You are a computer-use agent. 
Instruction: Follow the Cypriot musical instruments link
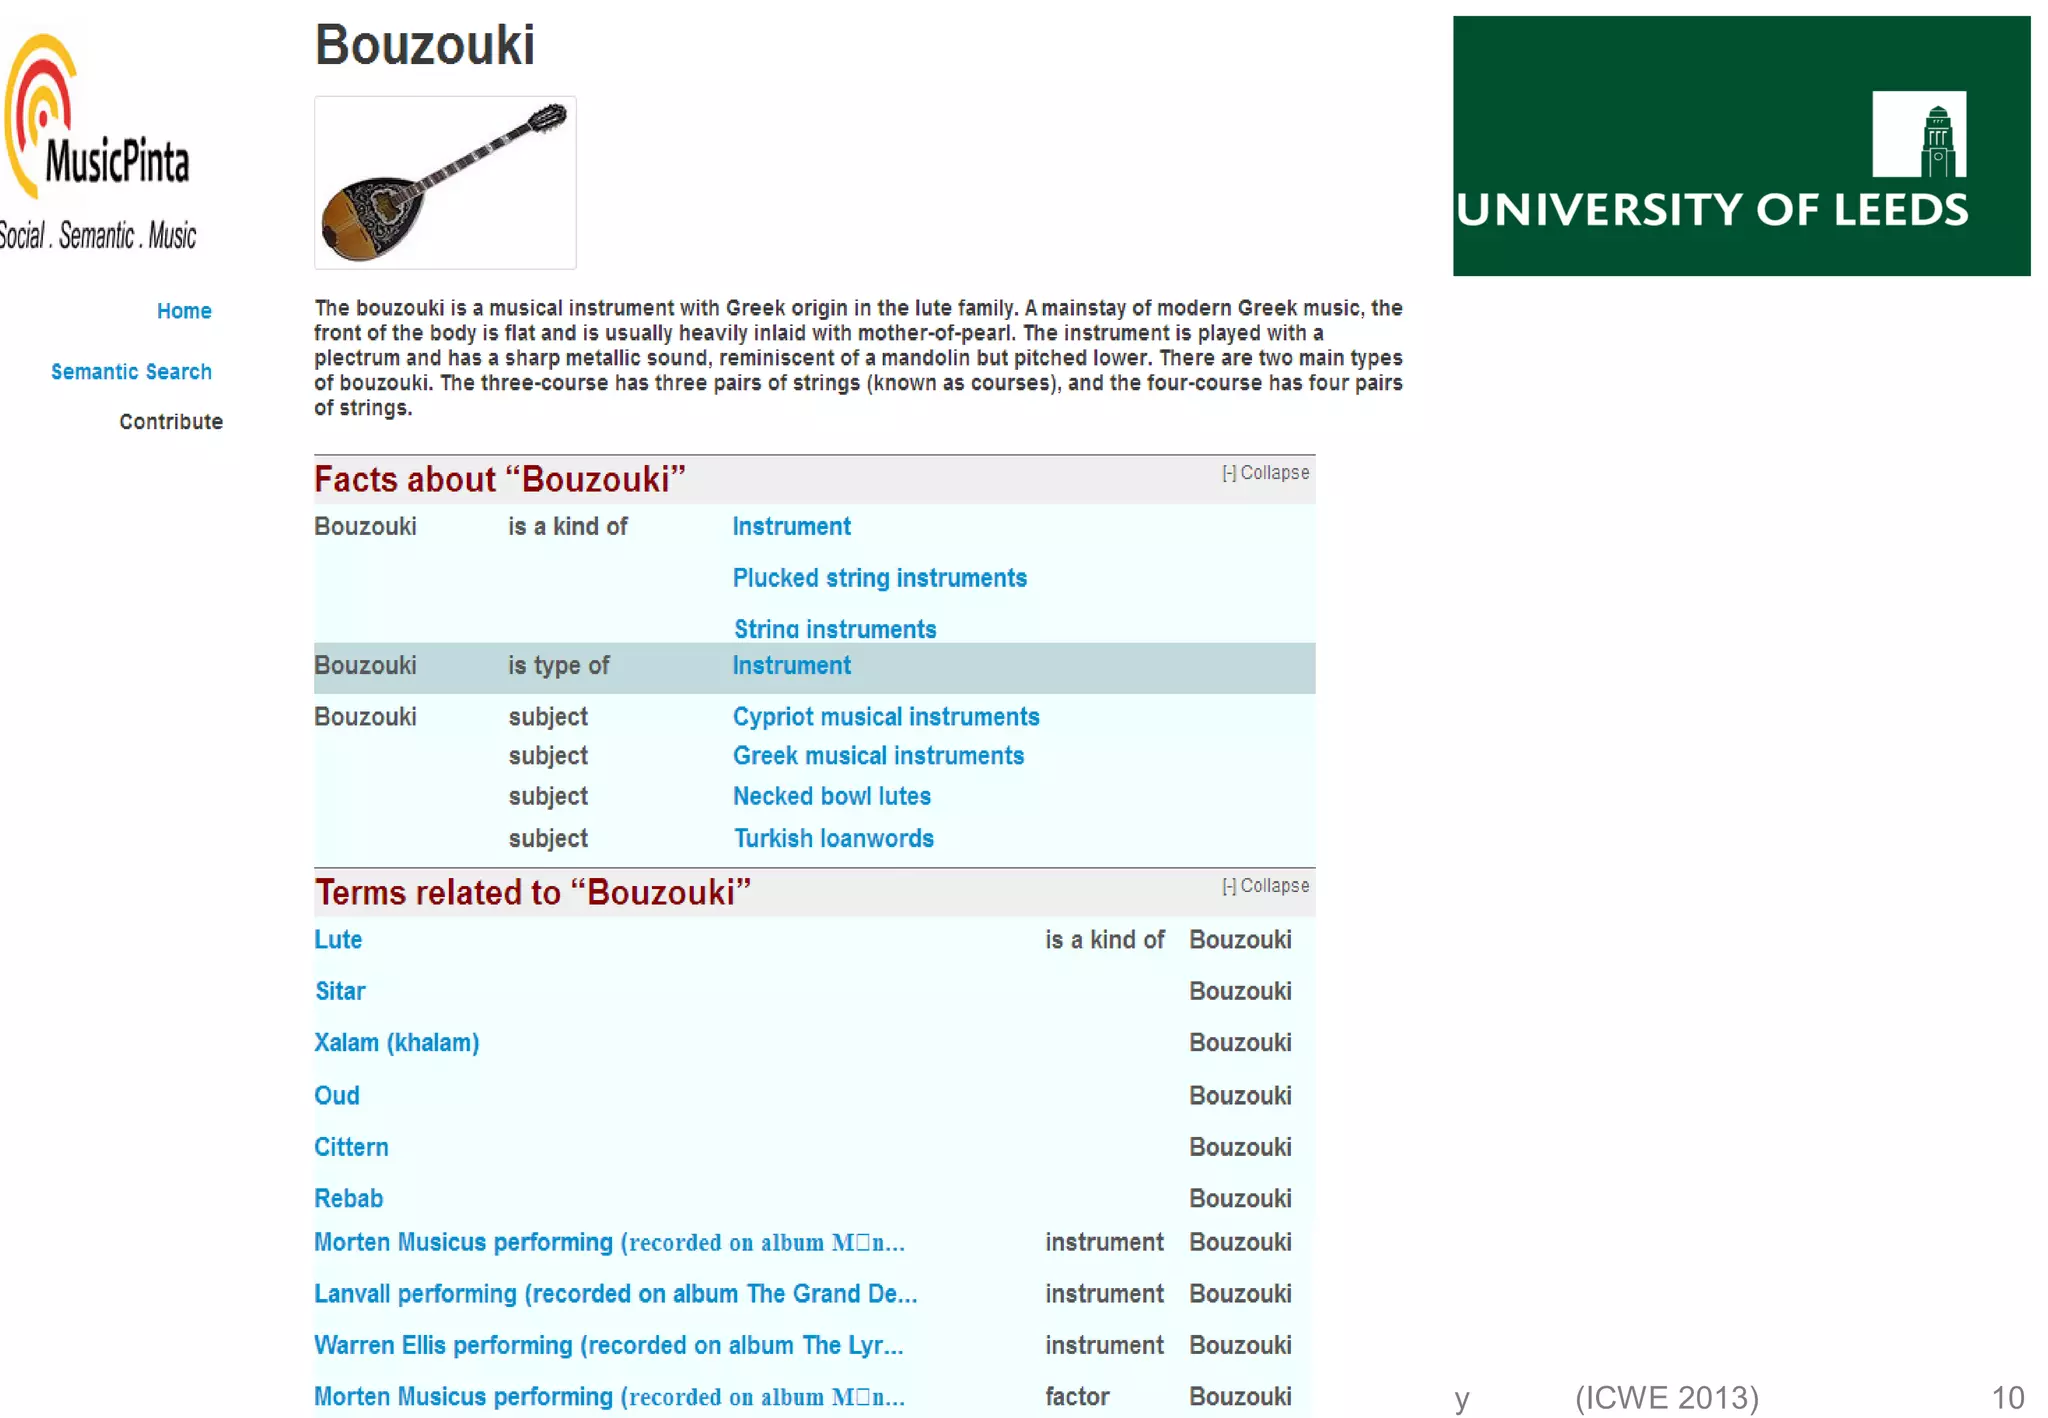point(885,717)
